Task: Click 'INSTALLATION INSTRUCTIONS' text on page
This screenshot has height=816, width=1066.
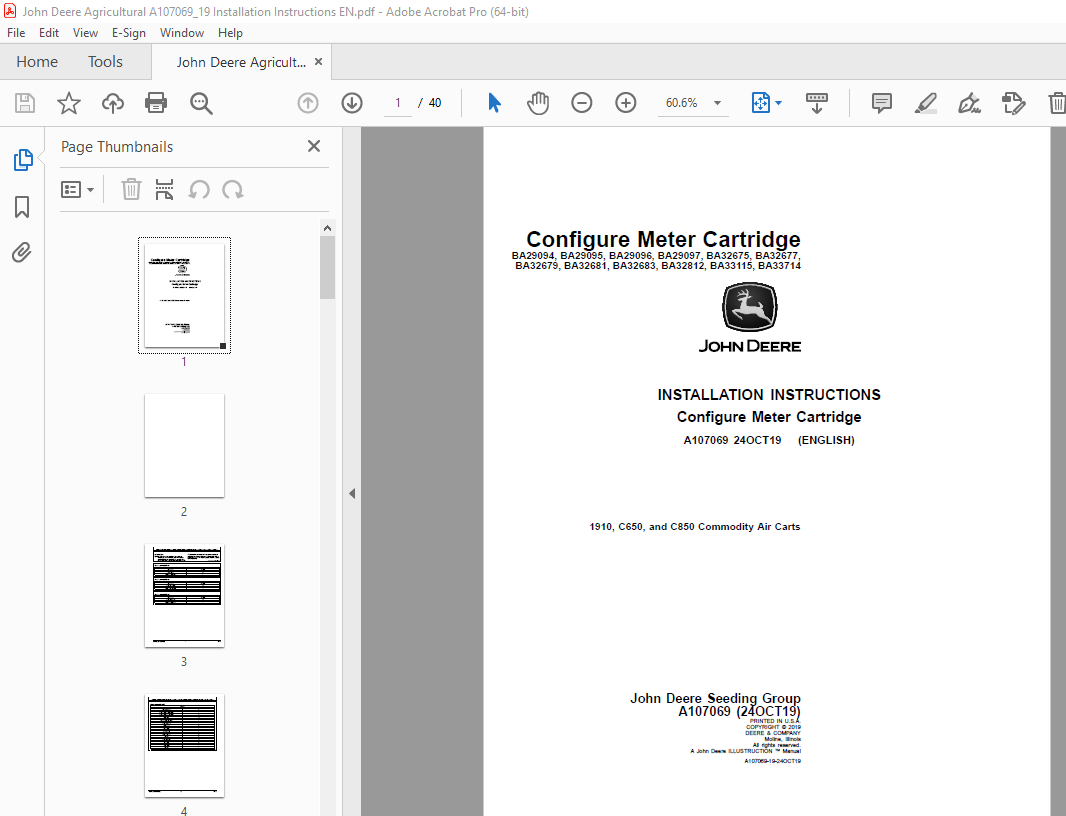Action: tap(769, 394)
